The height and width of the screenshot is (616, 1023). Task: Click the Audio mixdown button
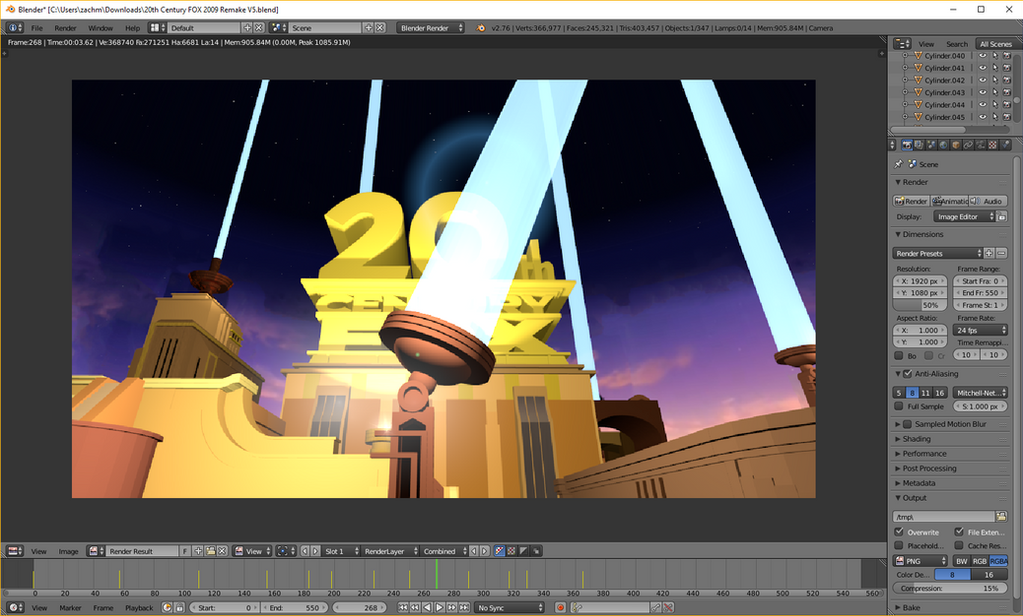point(988,201)
